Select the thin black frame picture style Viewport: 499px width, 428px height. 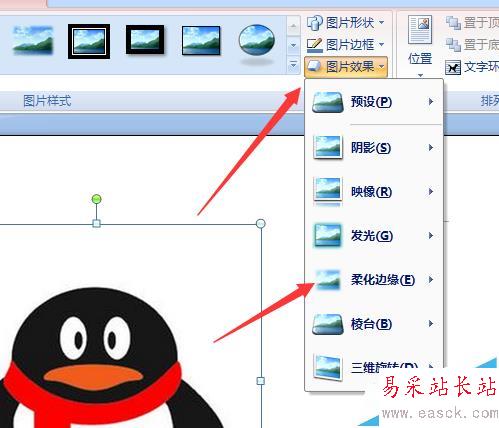(x=201, y=41)
